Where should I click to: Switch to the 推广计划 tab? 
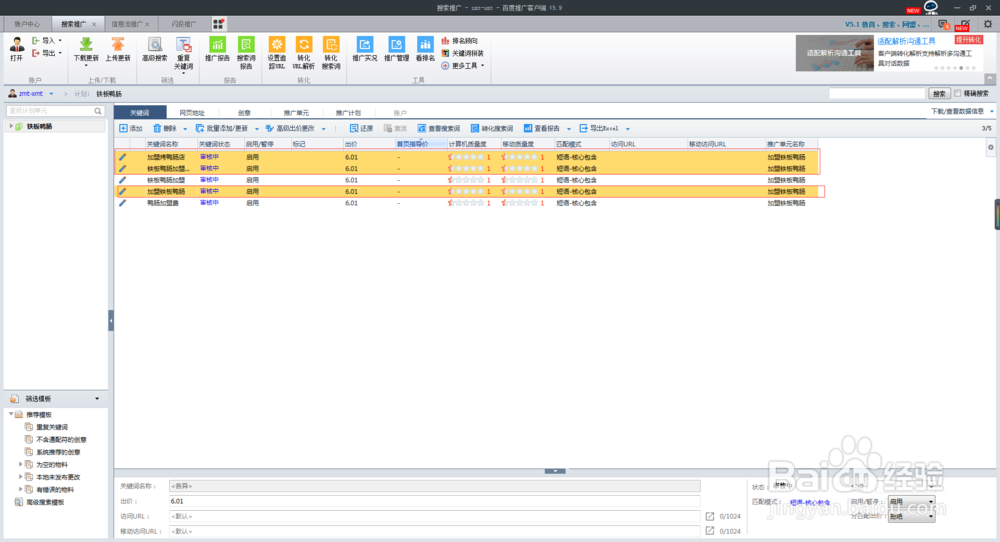(x=348, y=112)
